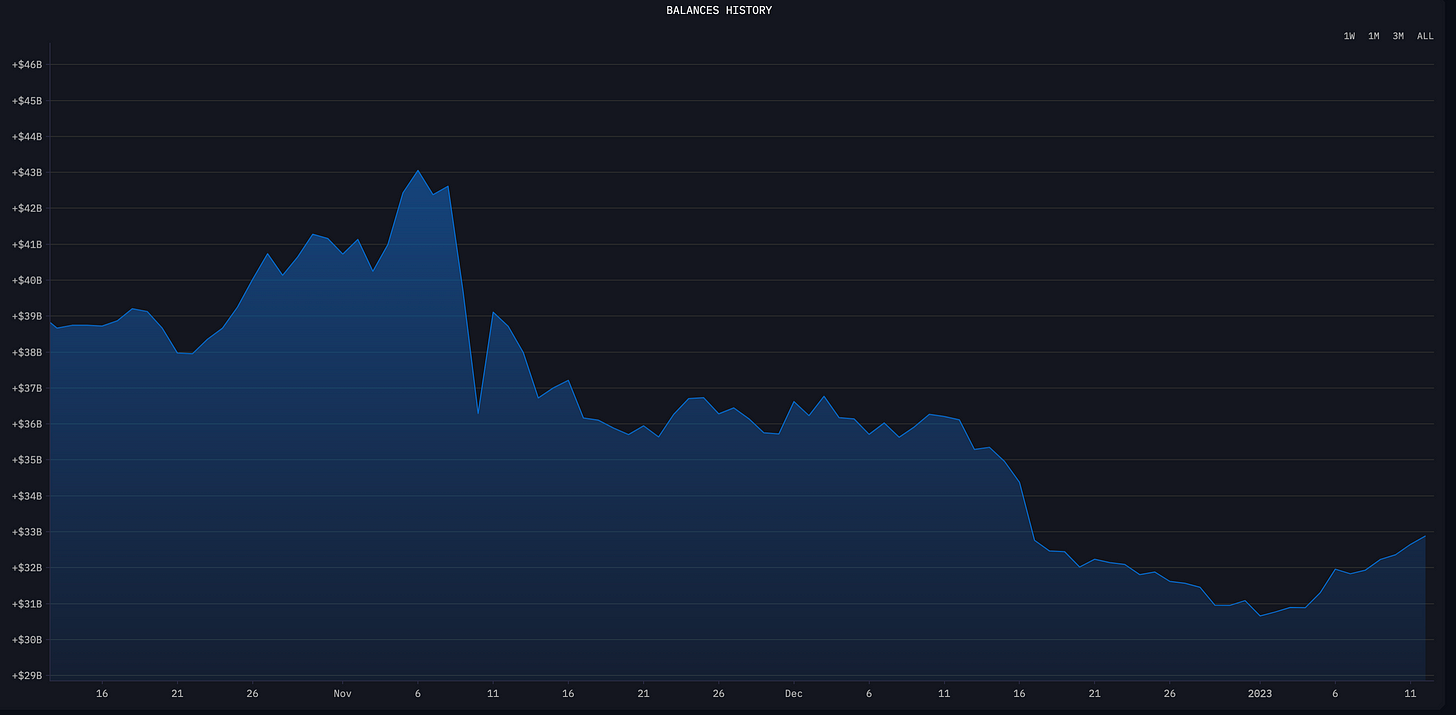The image size is (1456, 715).
Task: Switch chart range to 1W
Action: click(x=1349, y=36)
